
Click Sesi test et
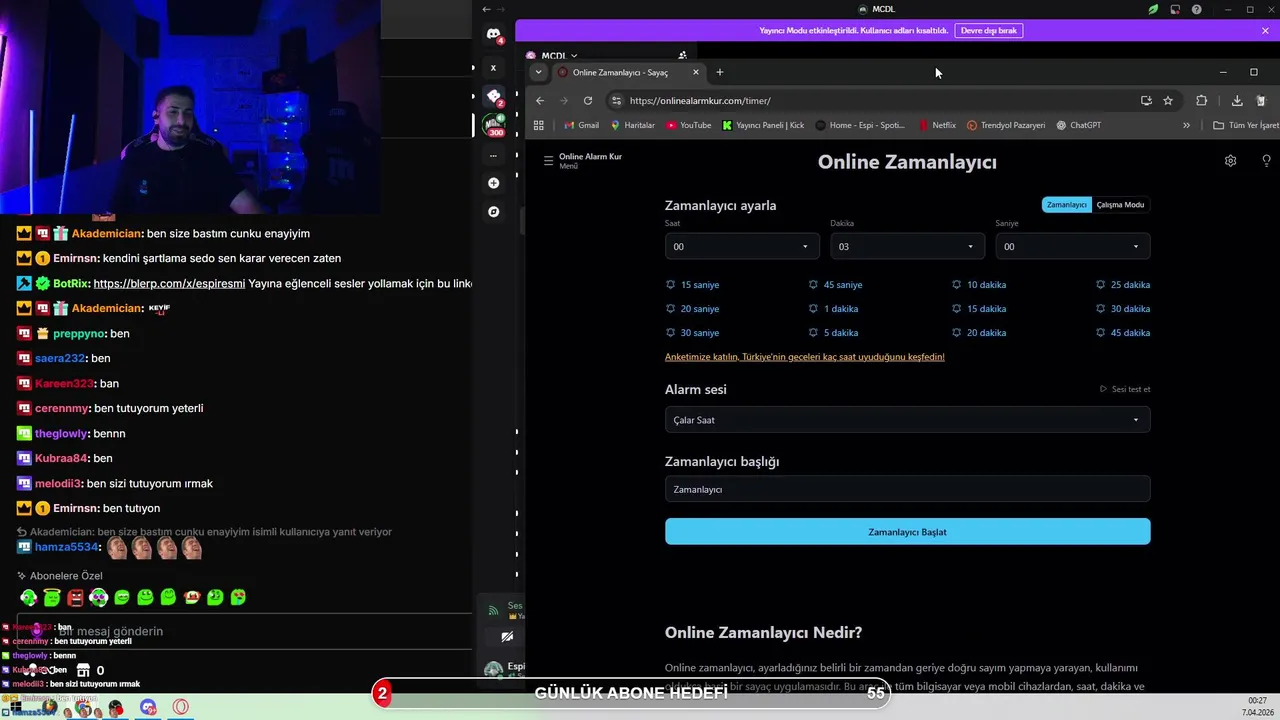click(x=1125, y=389)
